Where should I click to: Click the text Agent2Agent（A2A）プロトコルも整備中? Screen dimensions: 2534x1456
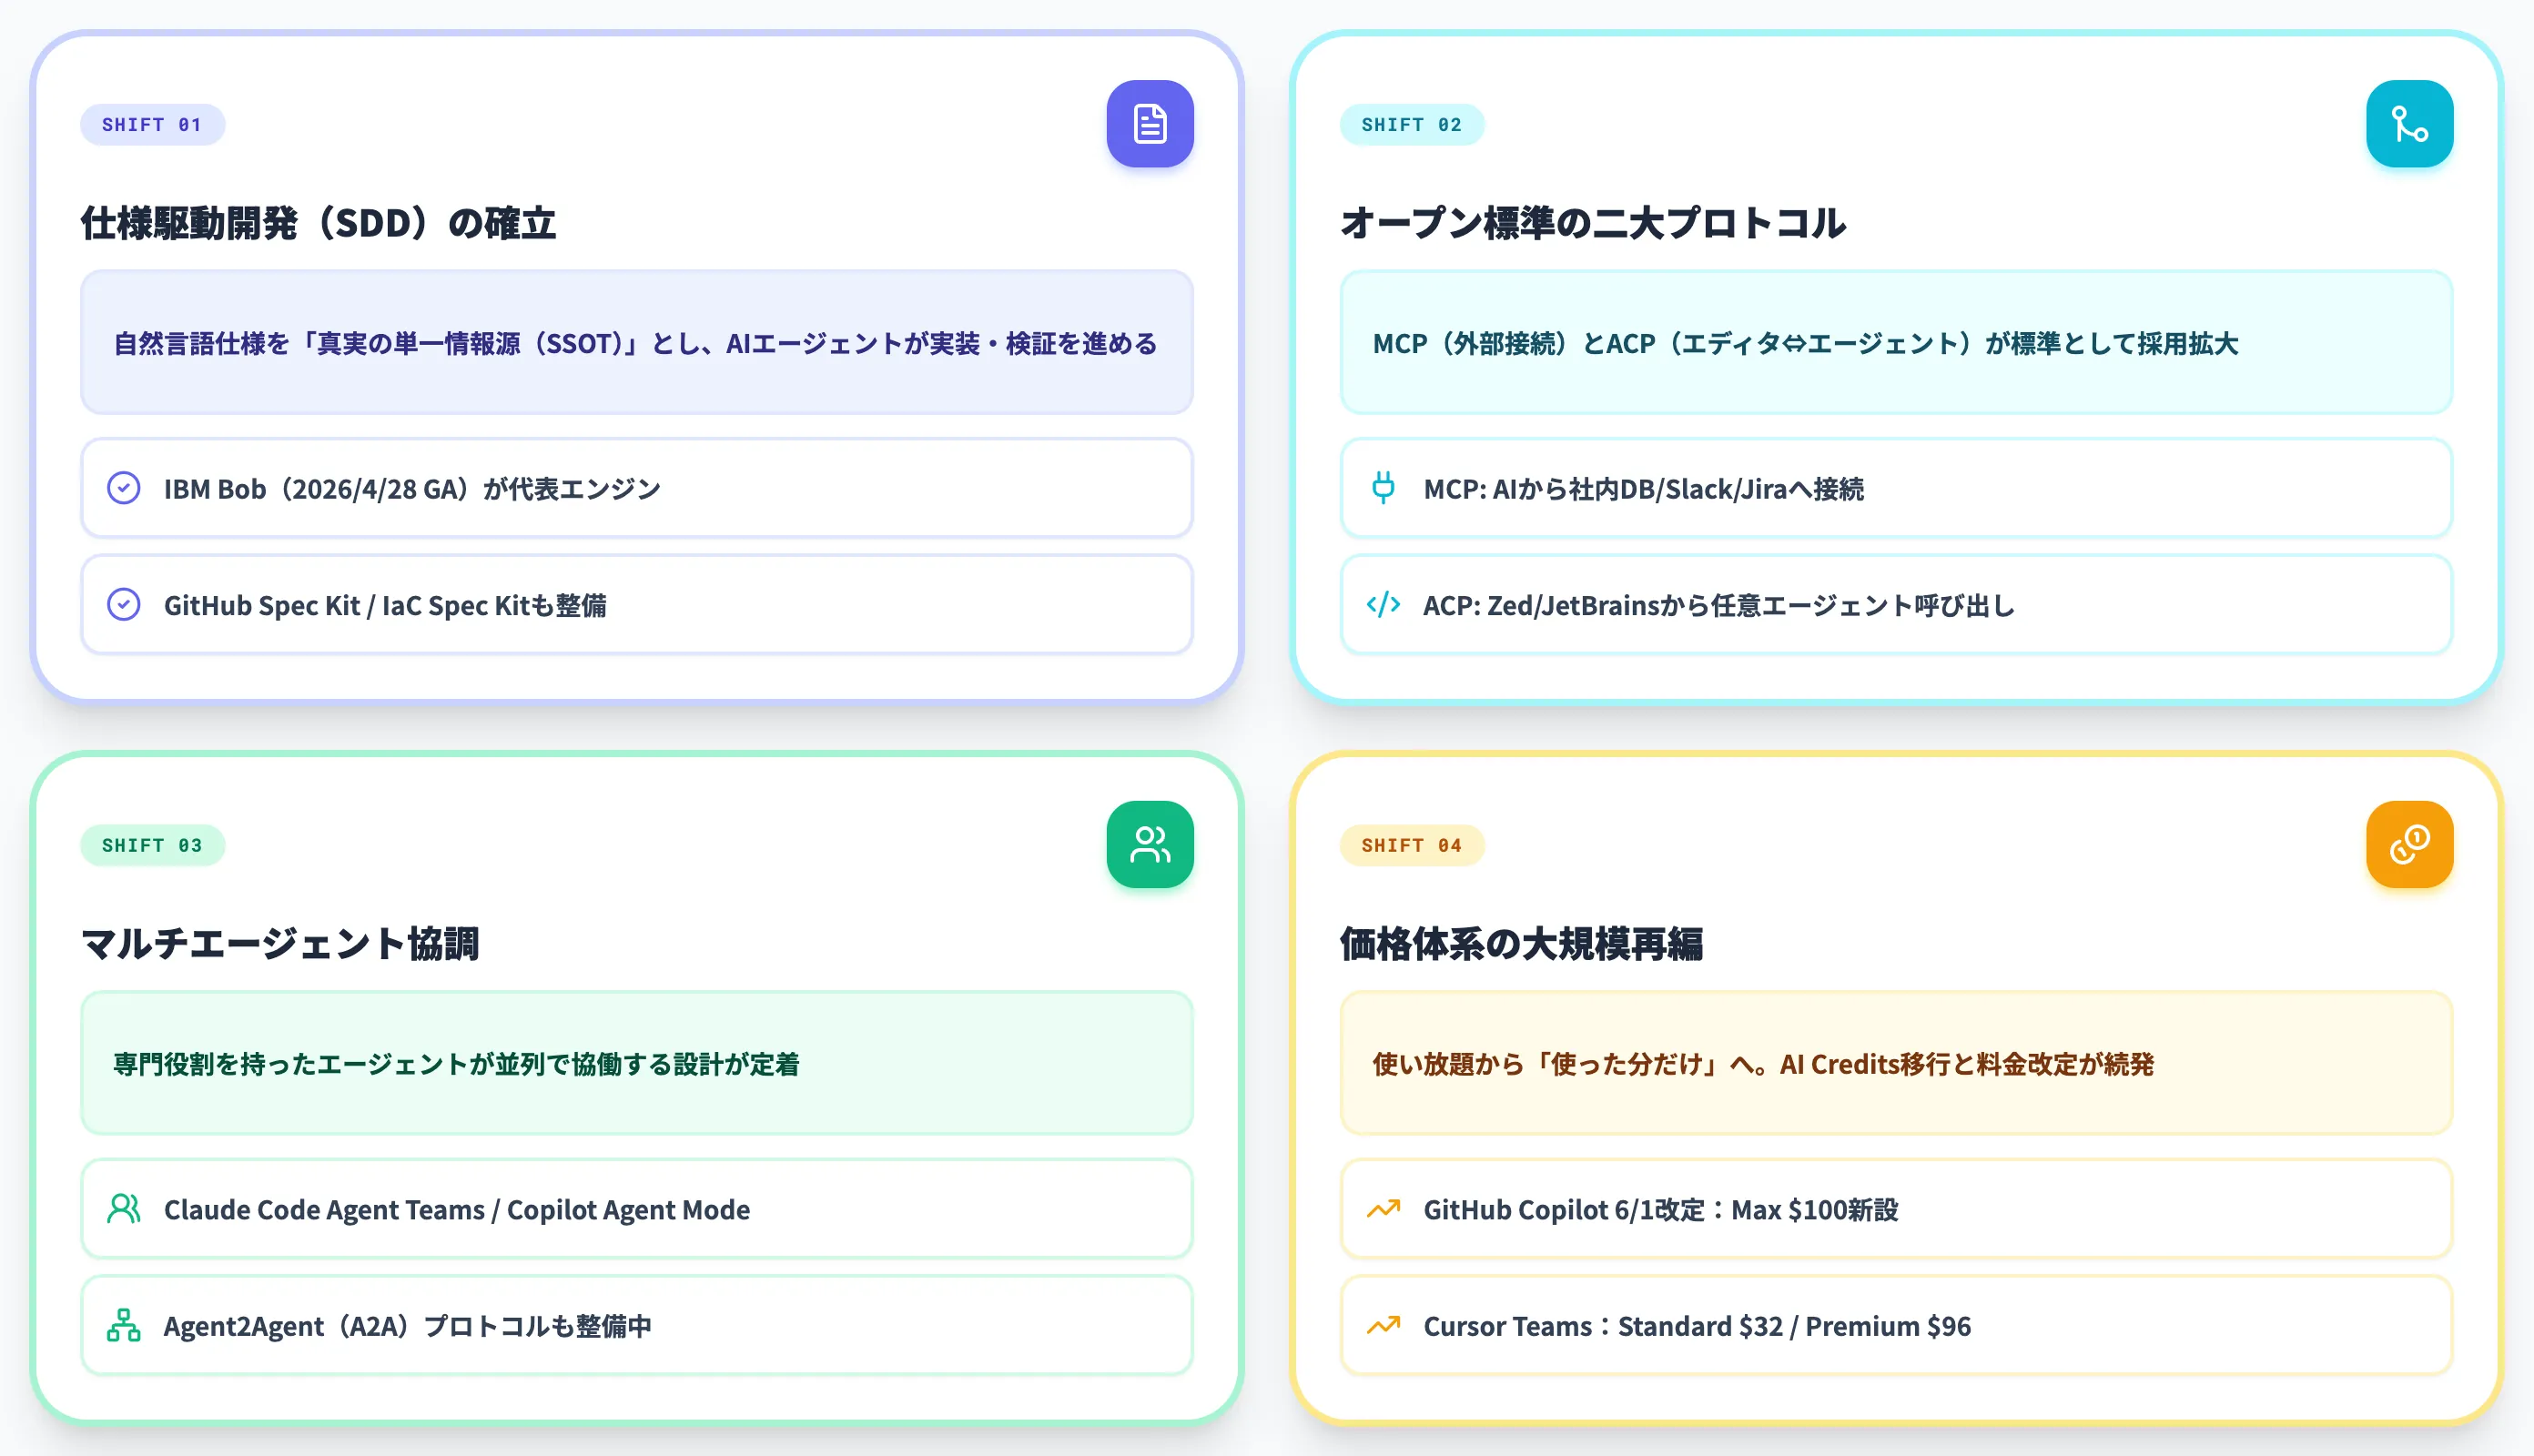(407, 1325)
